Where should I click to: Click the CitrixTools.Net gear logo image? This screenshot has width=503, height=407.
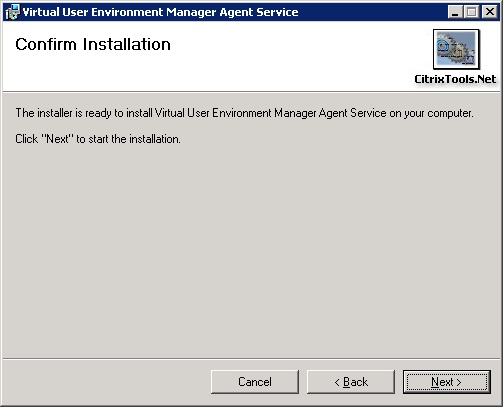click(x=456, y=49)
